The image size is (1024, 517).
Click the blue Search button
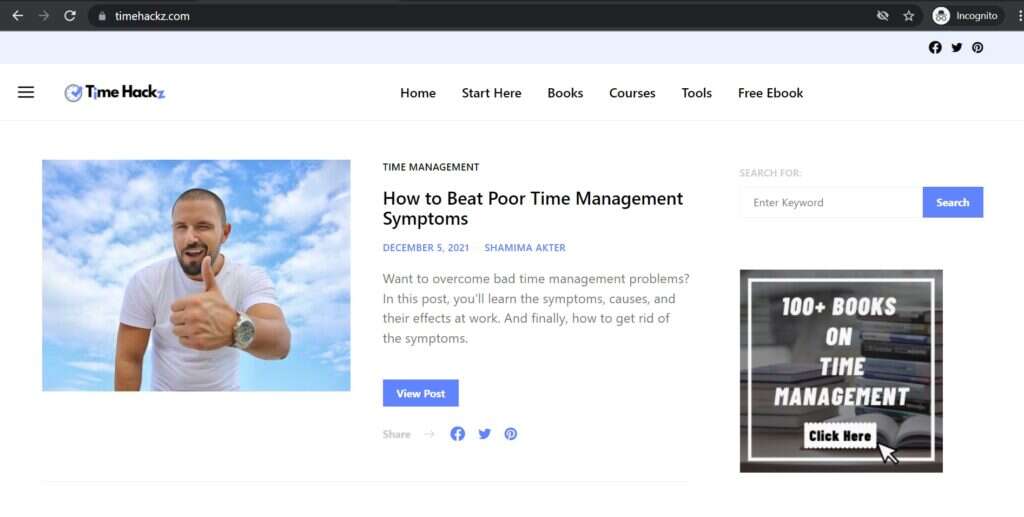[x=952, y=202]
